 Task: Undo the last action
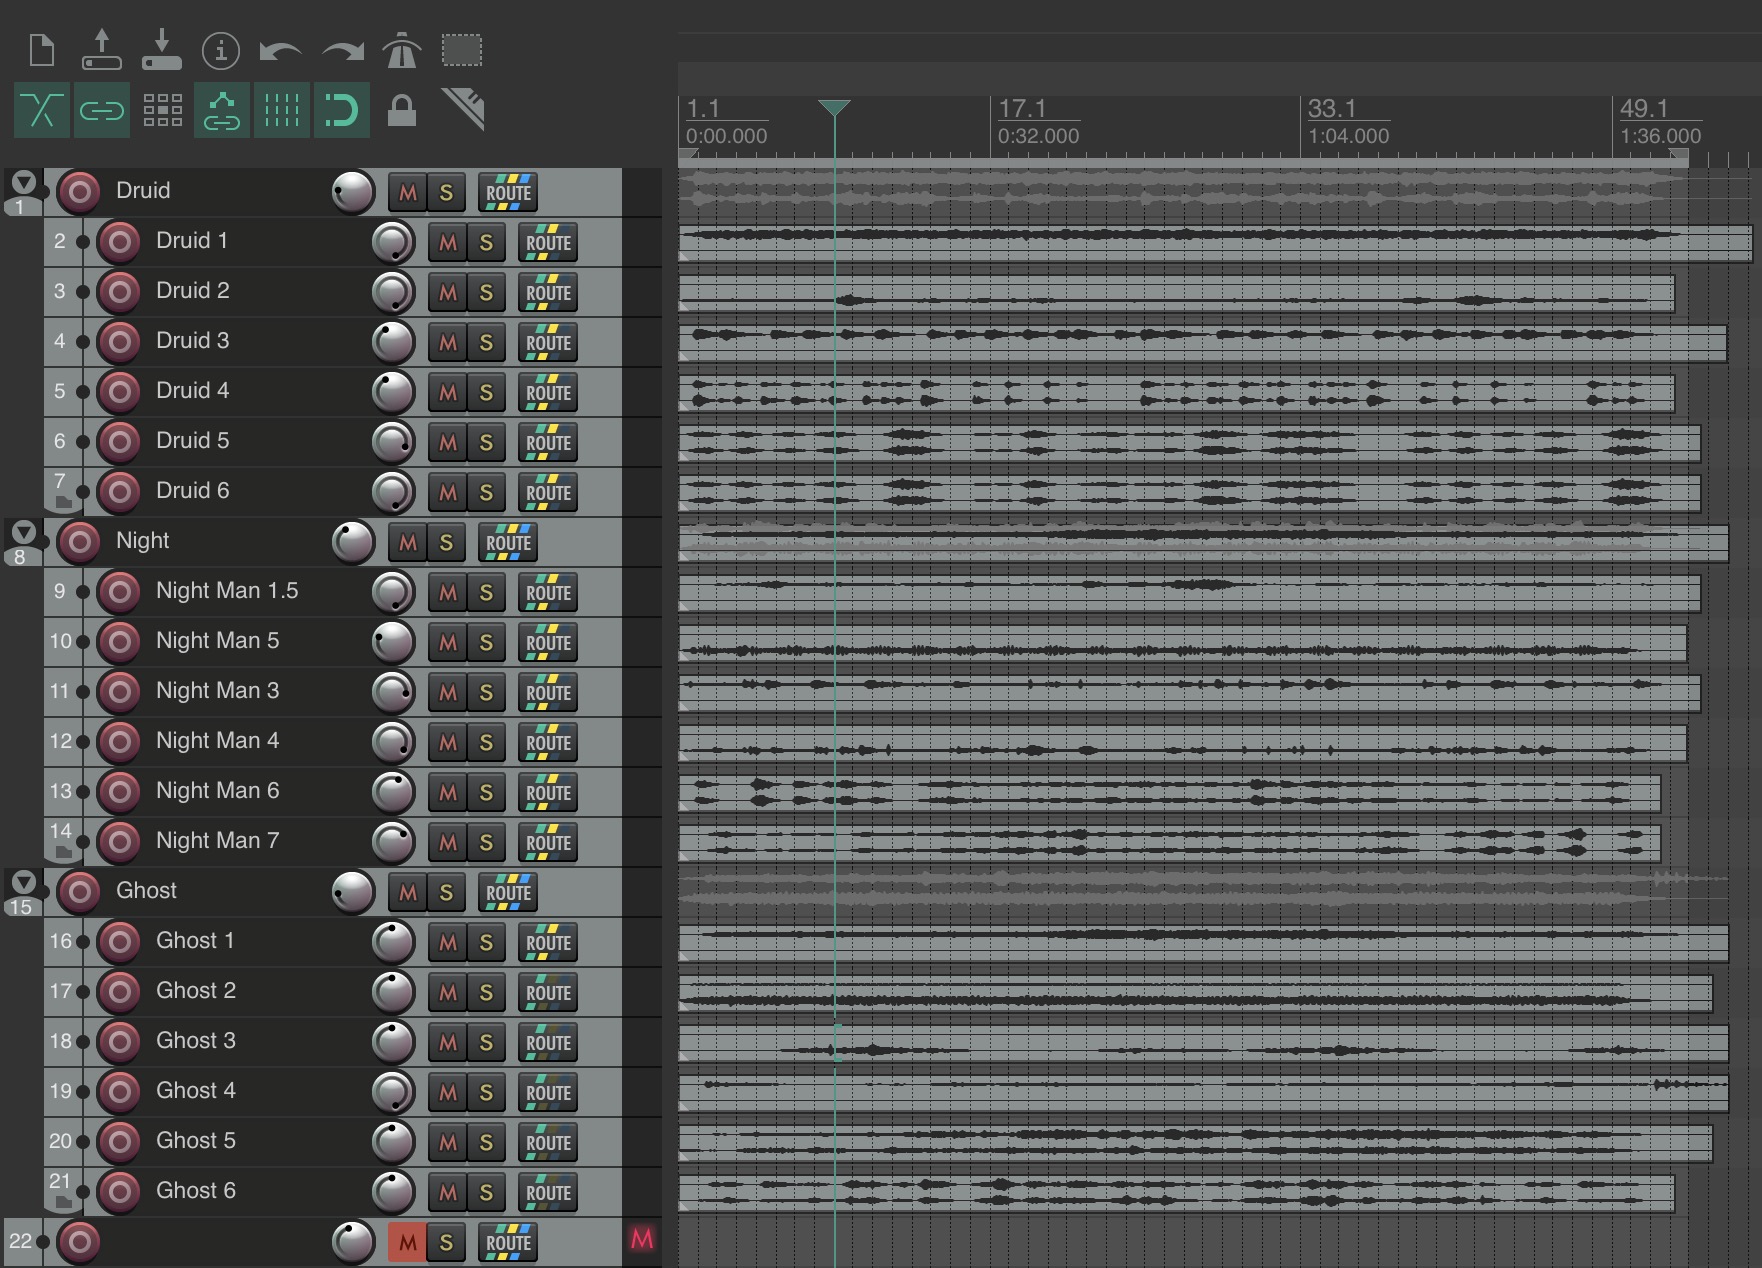click(280, 50)
